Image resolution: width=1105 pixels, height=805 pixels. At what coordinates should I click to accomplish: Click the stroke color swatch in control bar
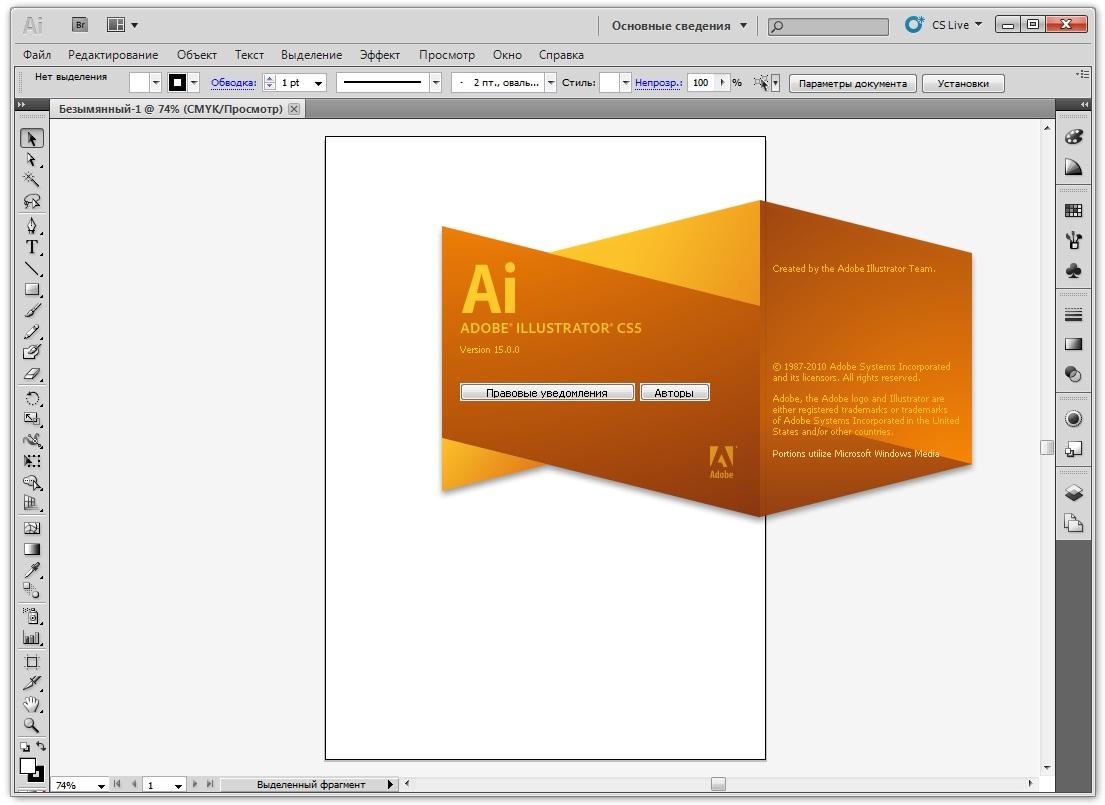[178, 83]
